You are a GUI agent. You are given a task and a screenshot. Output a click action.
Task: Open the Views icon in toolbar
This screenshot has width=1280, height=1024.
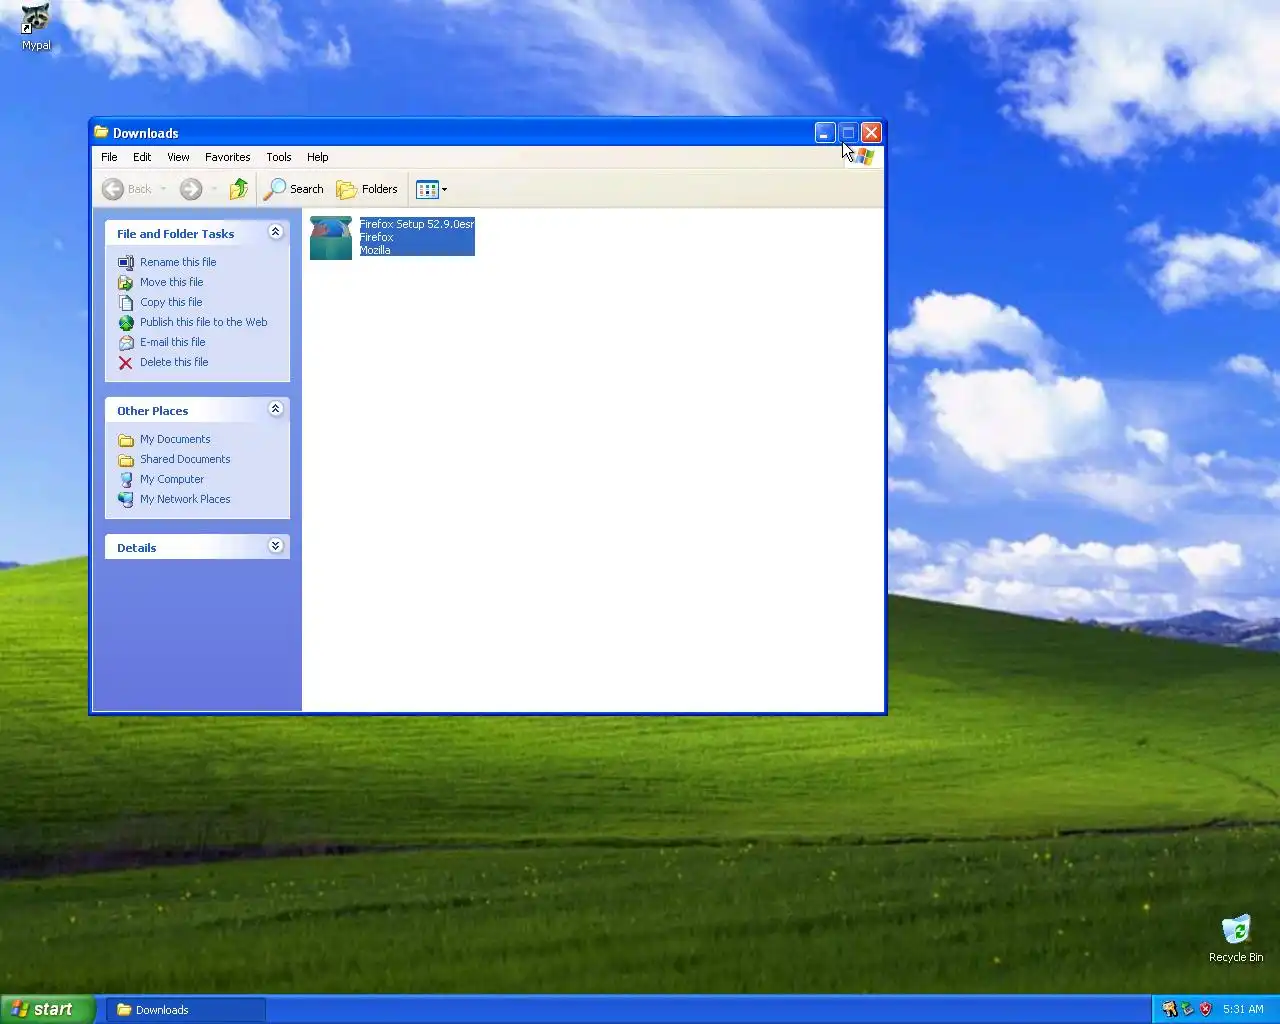(x=427, y=189)
